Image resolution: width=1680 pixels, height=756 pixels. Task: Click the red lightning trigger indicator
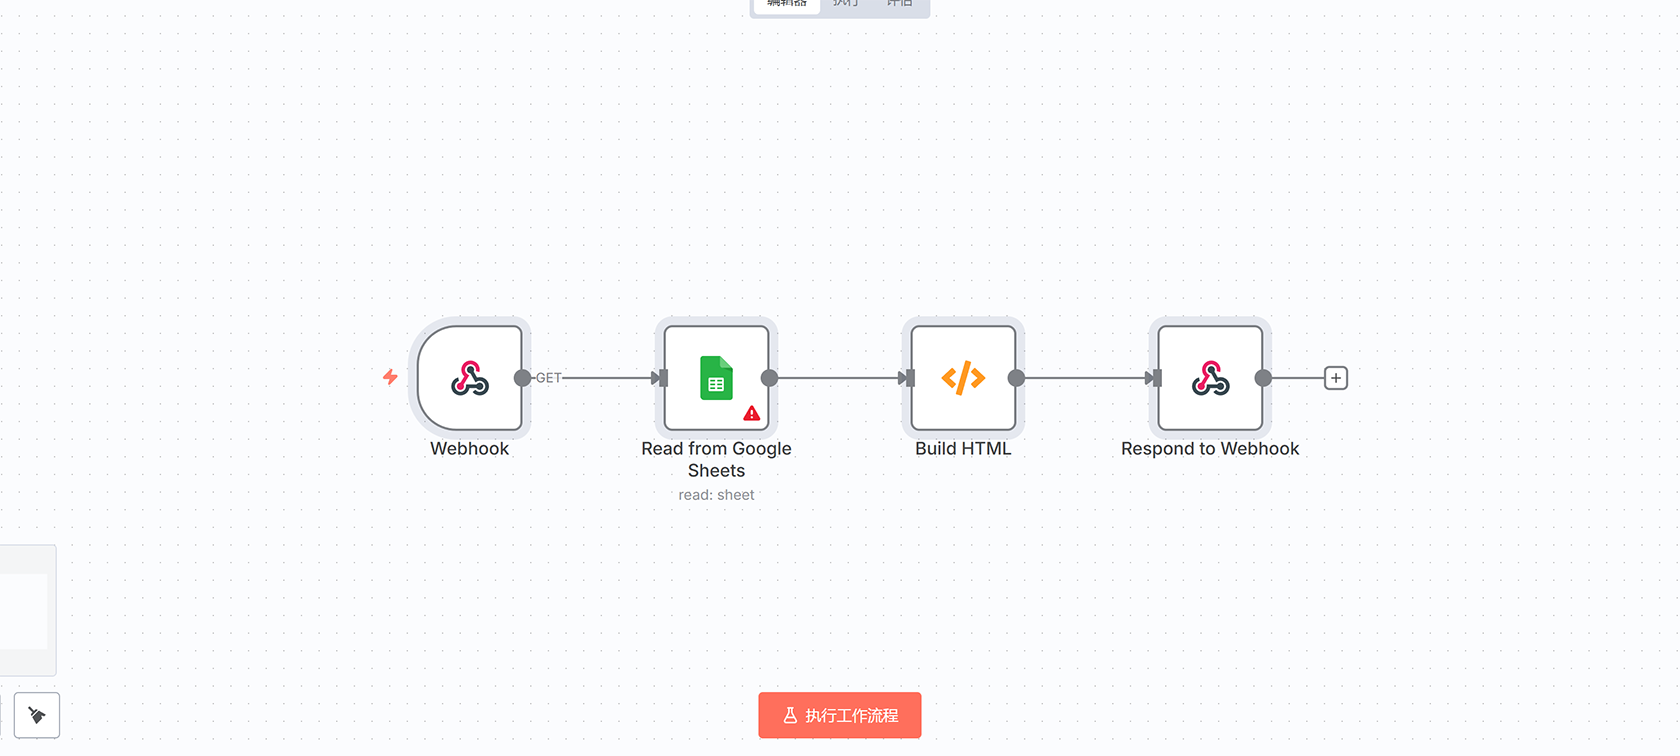coord(390,377)
